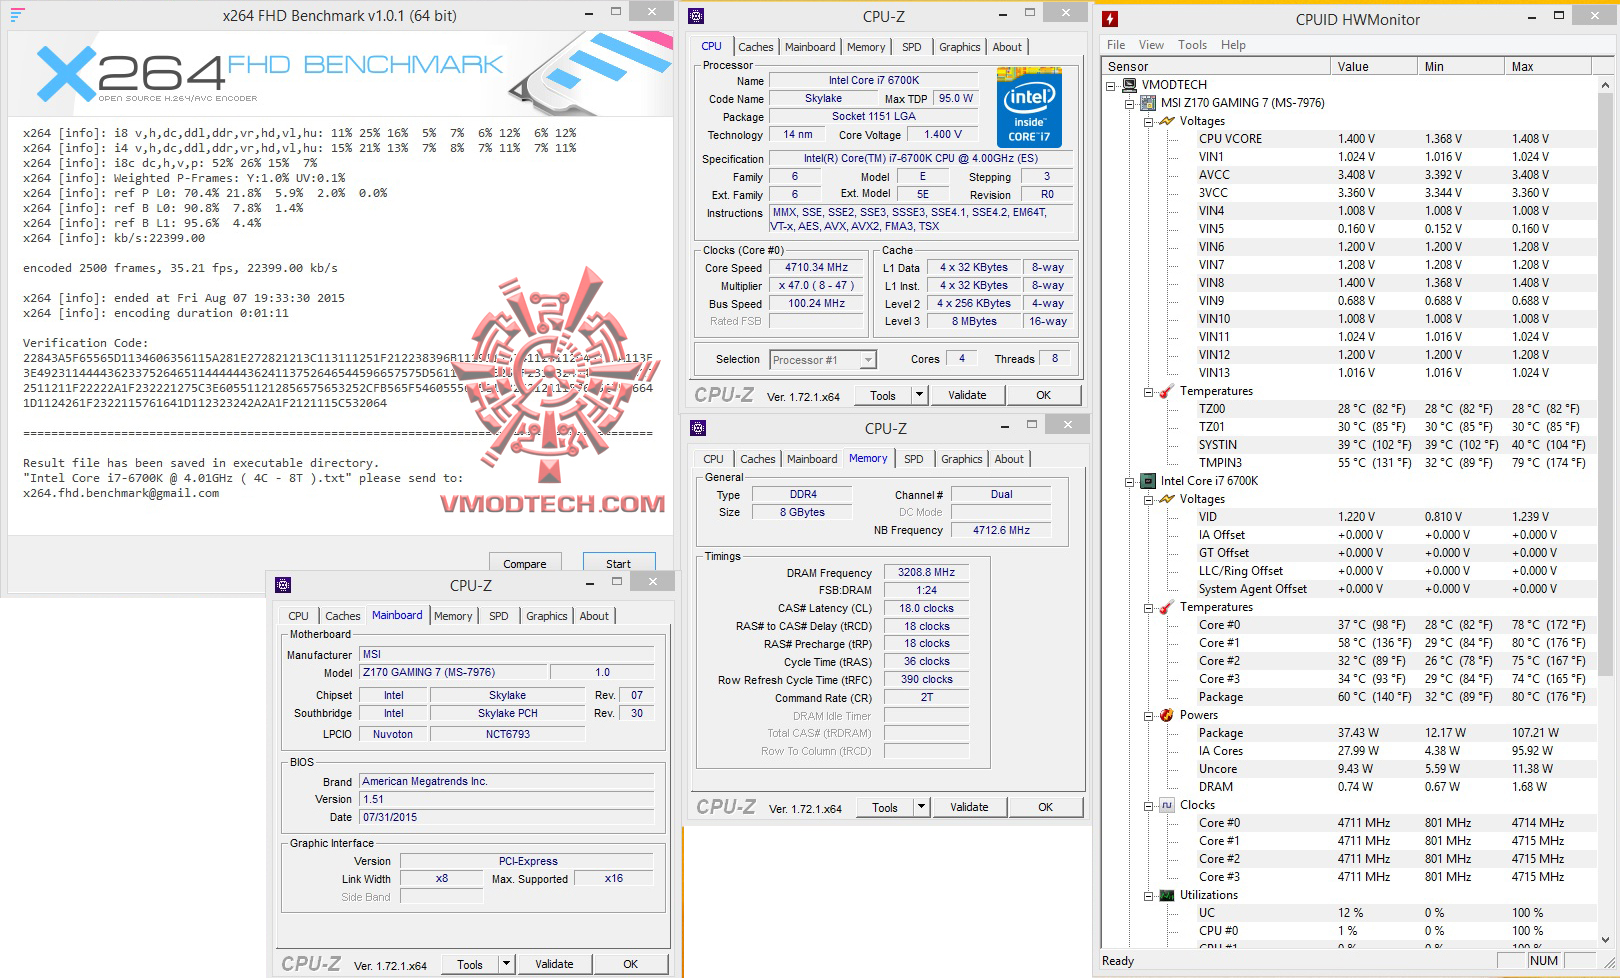Viewport: 1620px width, 978px height.
Task: Collapse the Powers group in HWMonitor
Action: (1148, 715)
